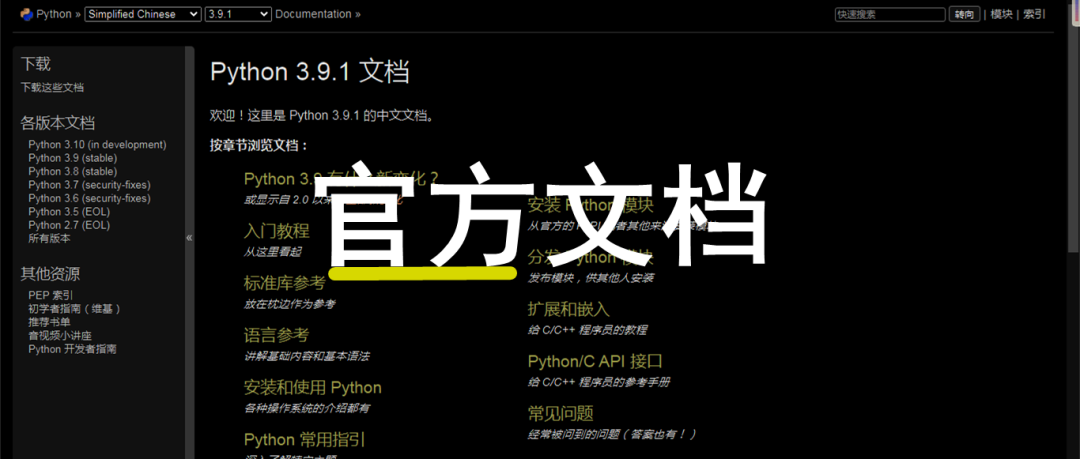This screenshot has height=459, width=1080.
Task: Open 常见问题 chapter
Action: coord(561,414)
